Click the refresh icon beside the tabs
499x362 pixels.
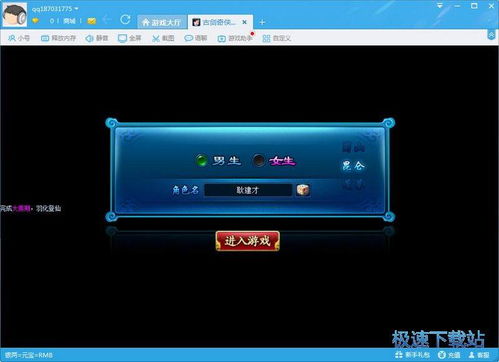125,20
